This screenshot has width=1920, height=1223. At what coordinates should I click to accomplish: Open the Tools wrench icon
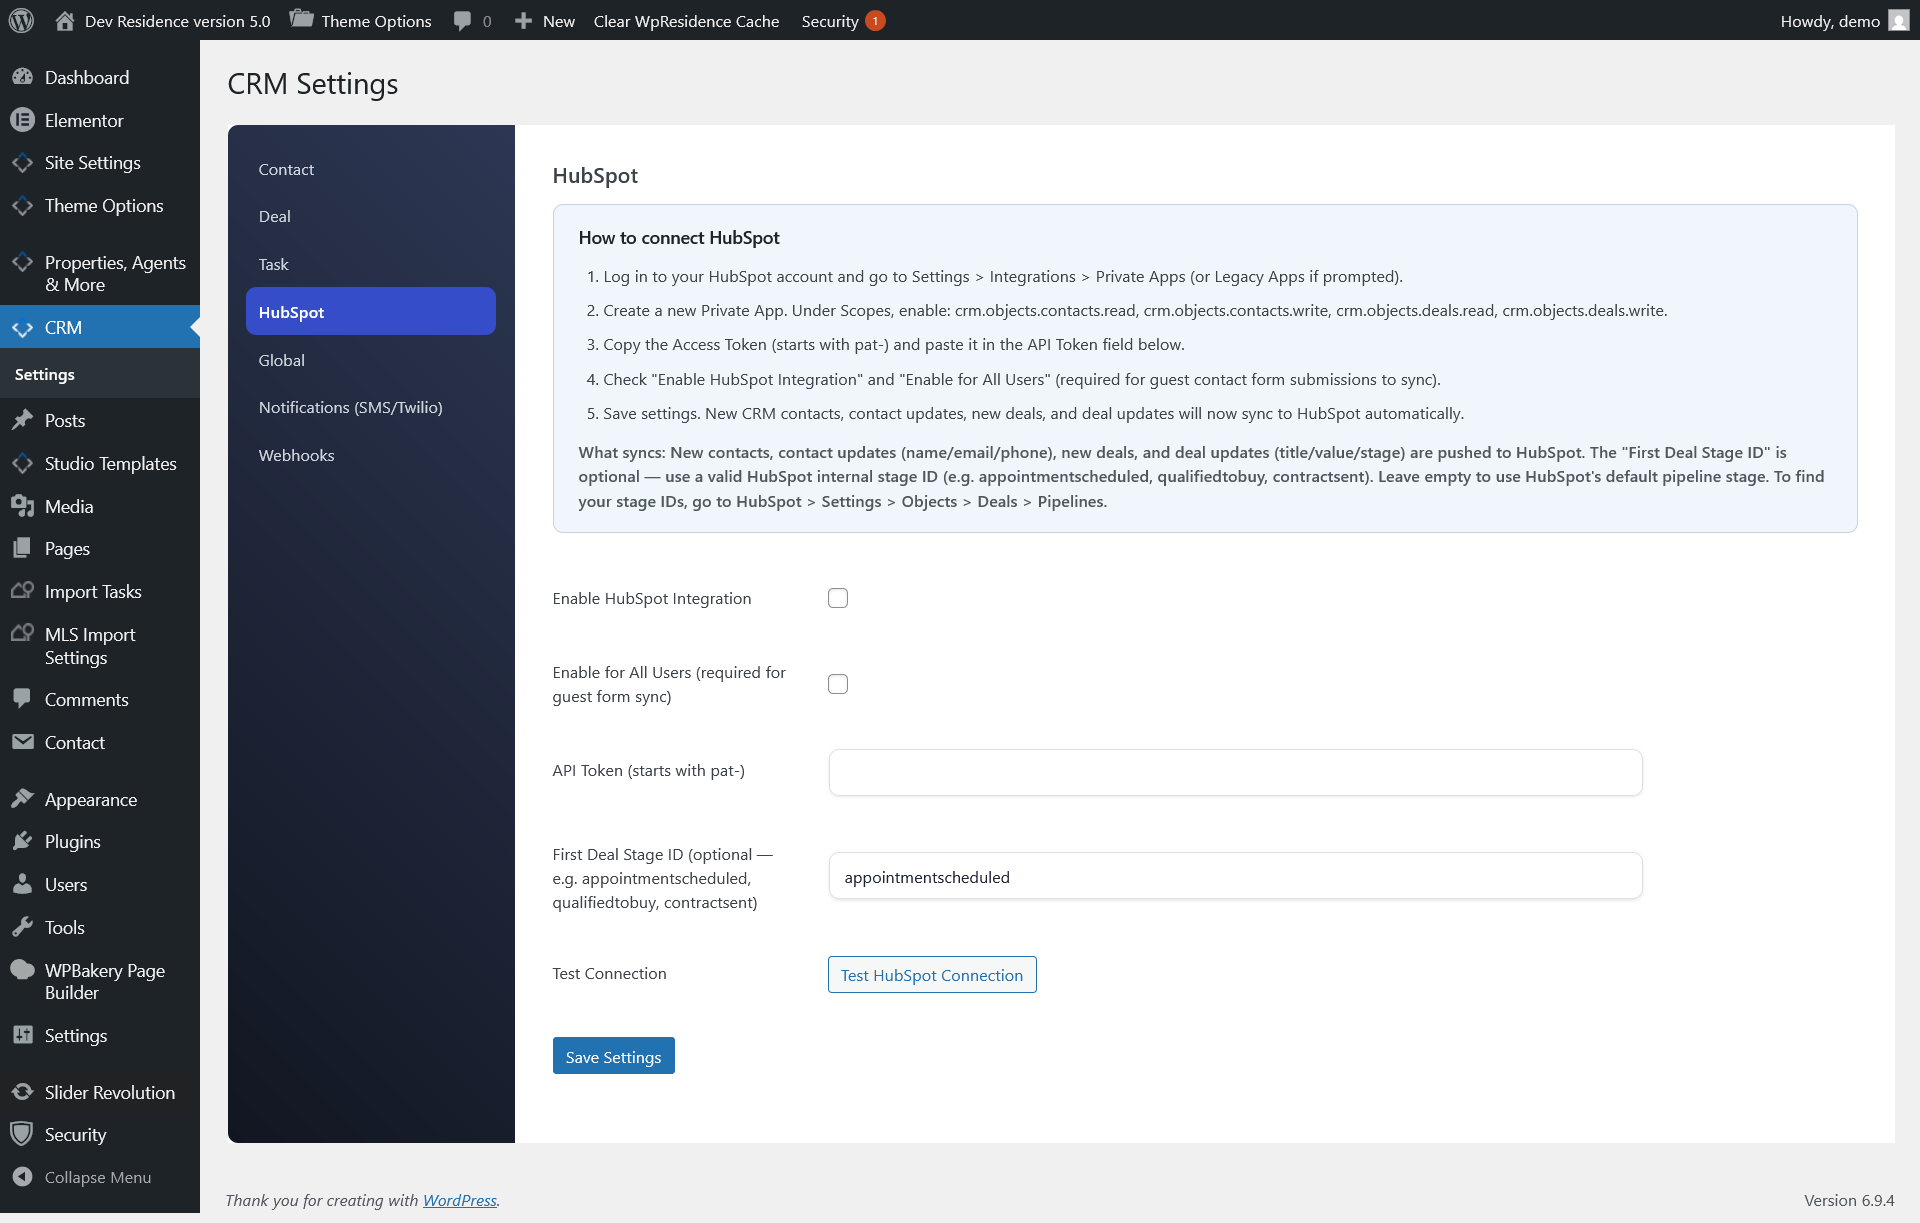pos(22,927)
